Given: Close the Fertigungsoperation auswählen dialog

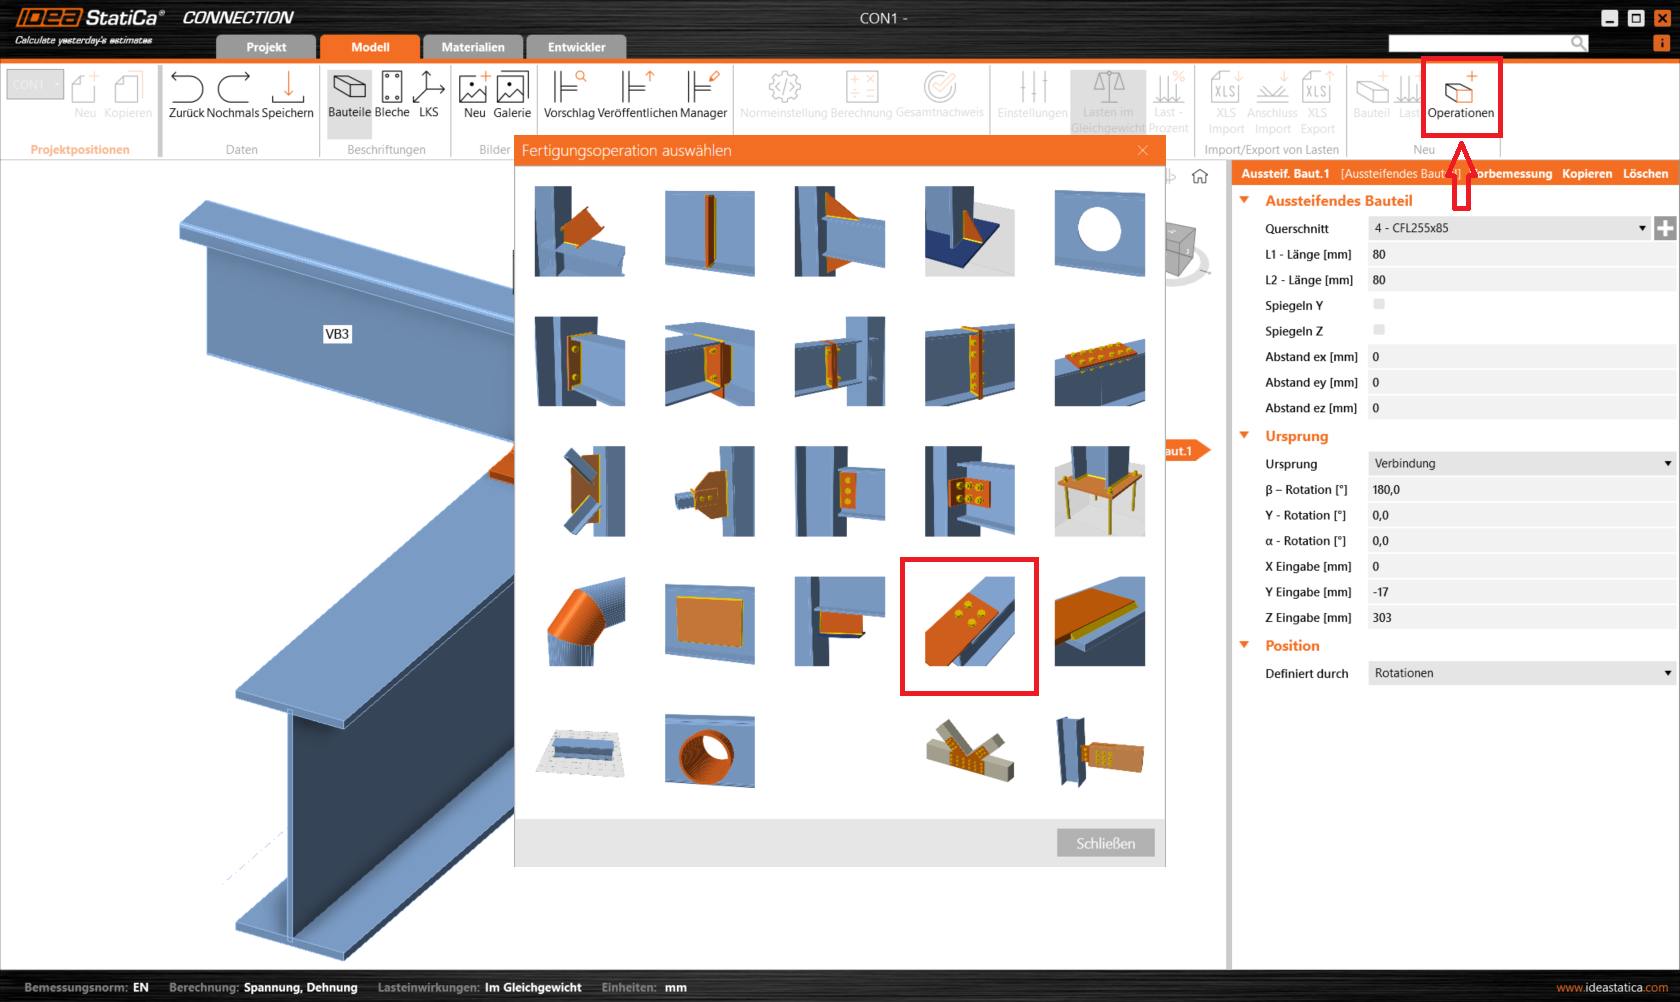Looking at the screenshot, I should (1143, 150).
